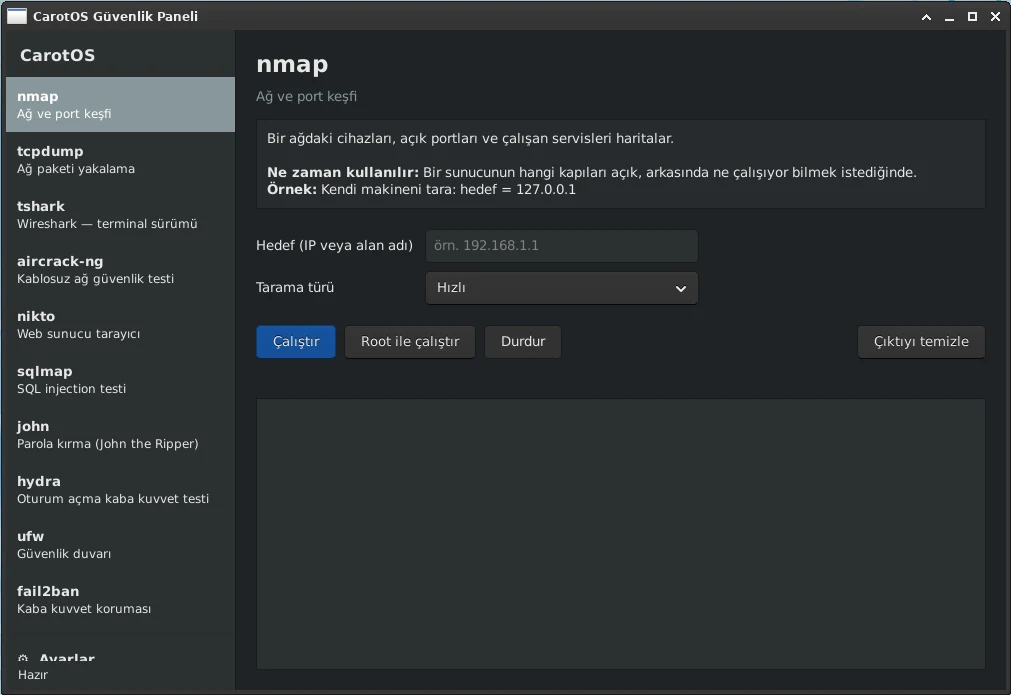The width and height of the screenshot is (1011, 695).
Task: Select aircrack-ng wireless security test
Action: pyautogui.click(x=120, y=269)
